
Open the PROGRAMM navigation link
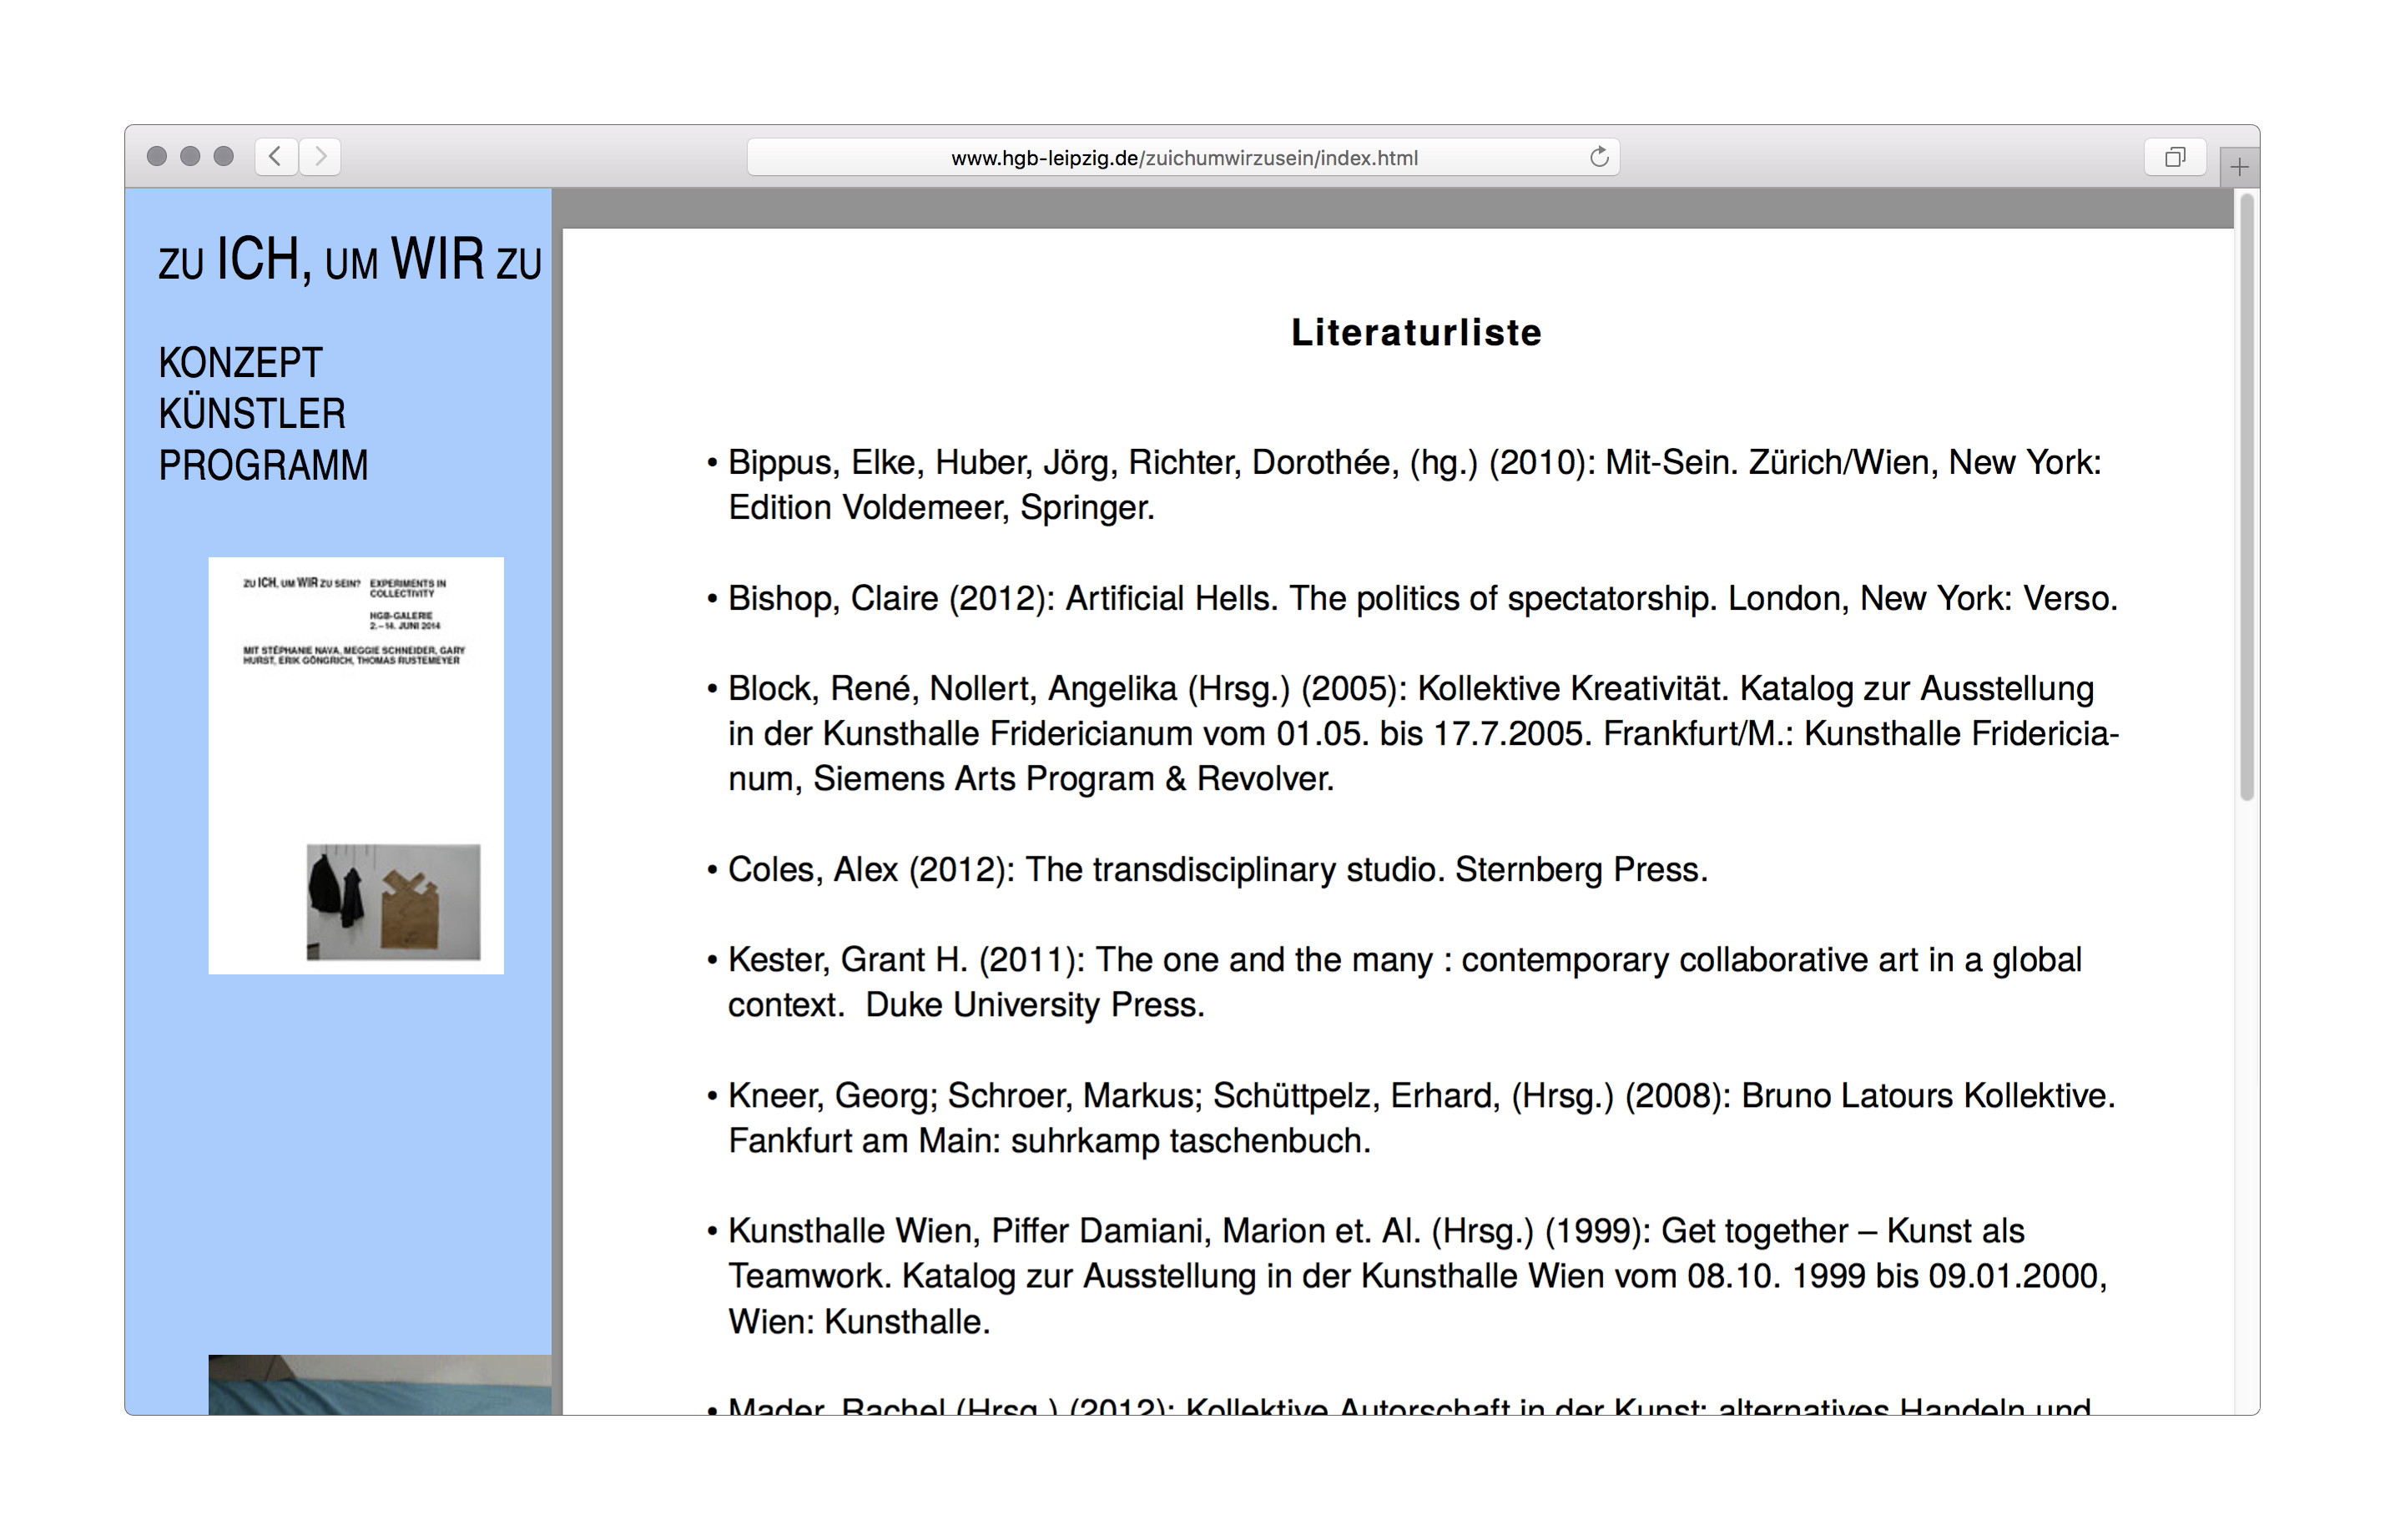pyautogui.click(x=263, y=465)
